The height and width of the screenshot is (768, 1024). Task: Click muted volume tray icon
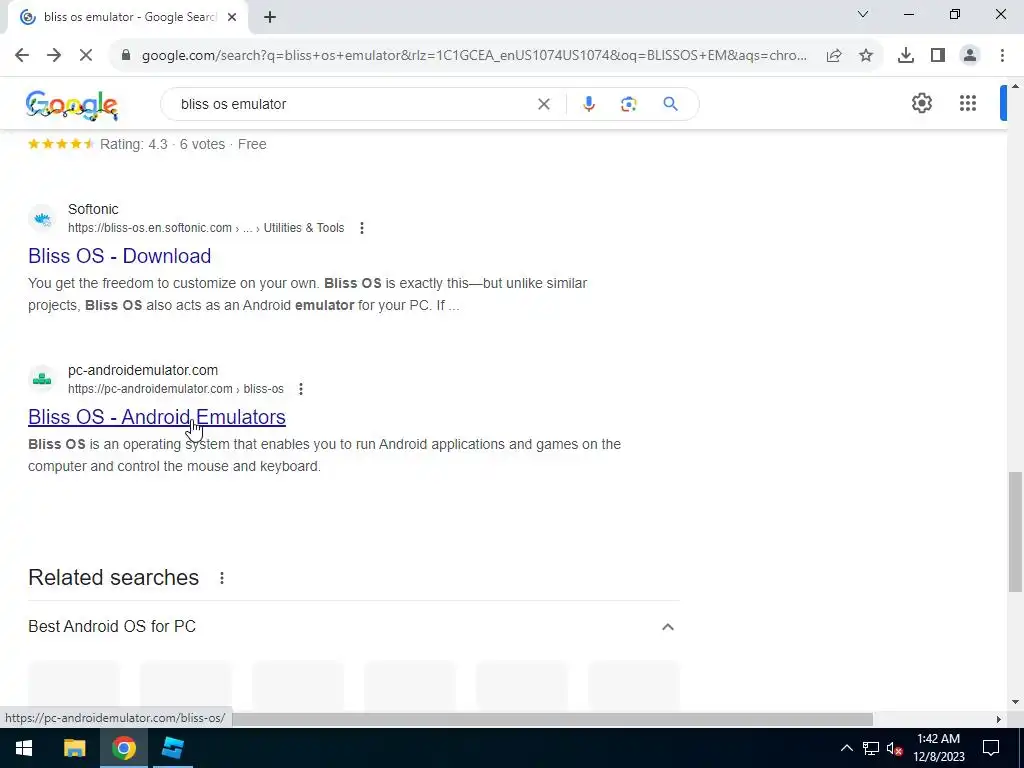[894, 748]
